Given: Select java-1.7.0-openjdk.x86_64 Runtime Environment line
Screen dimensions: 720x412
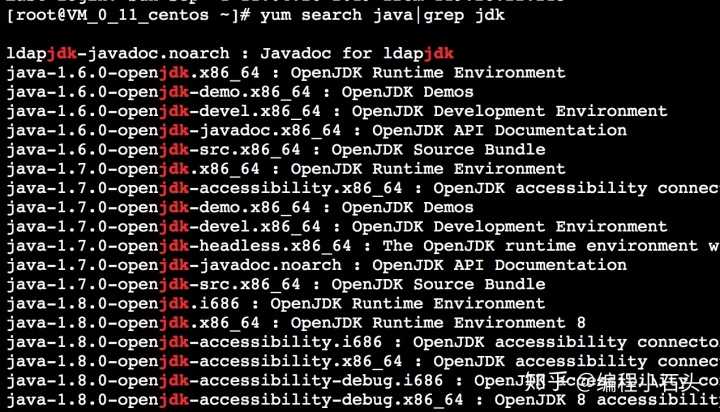Looking at the screenshot, I should (x=286, y=169).
